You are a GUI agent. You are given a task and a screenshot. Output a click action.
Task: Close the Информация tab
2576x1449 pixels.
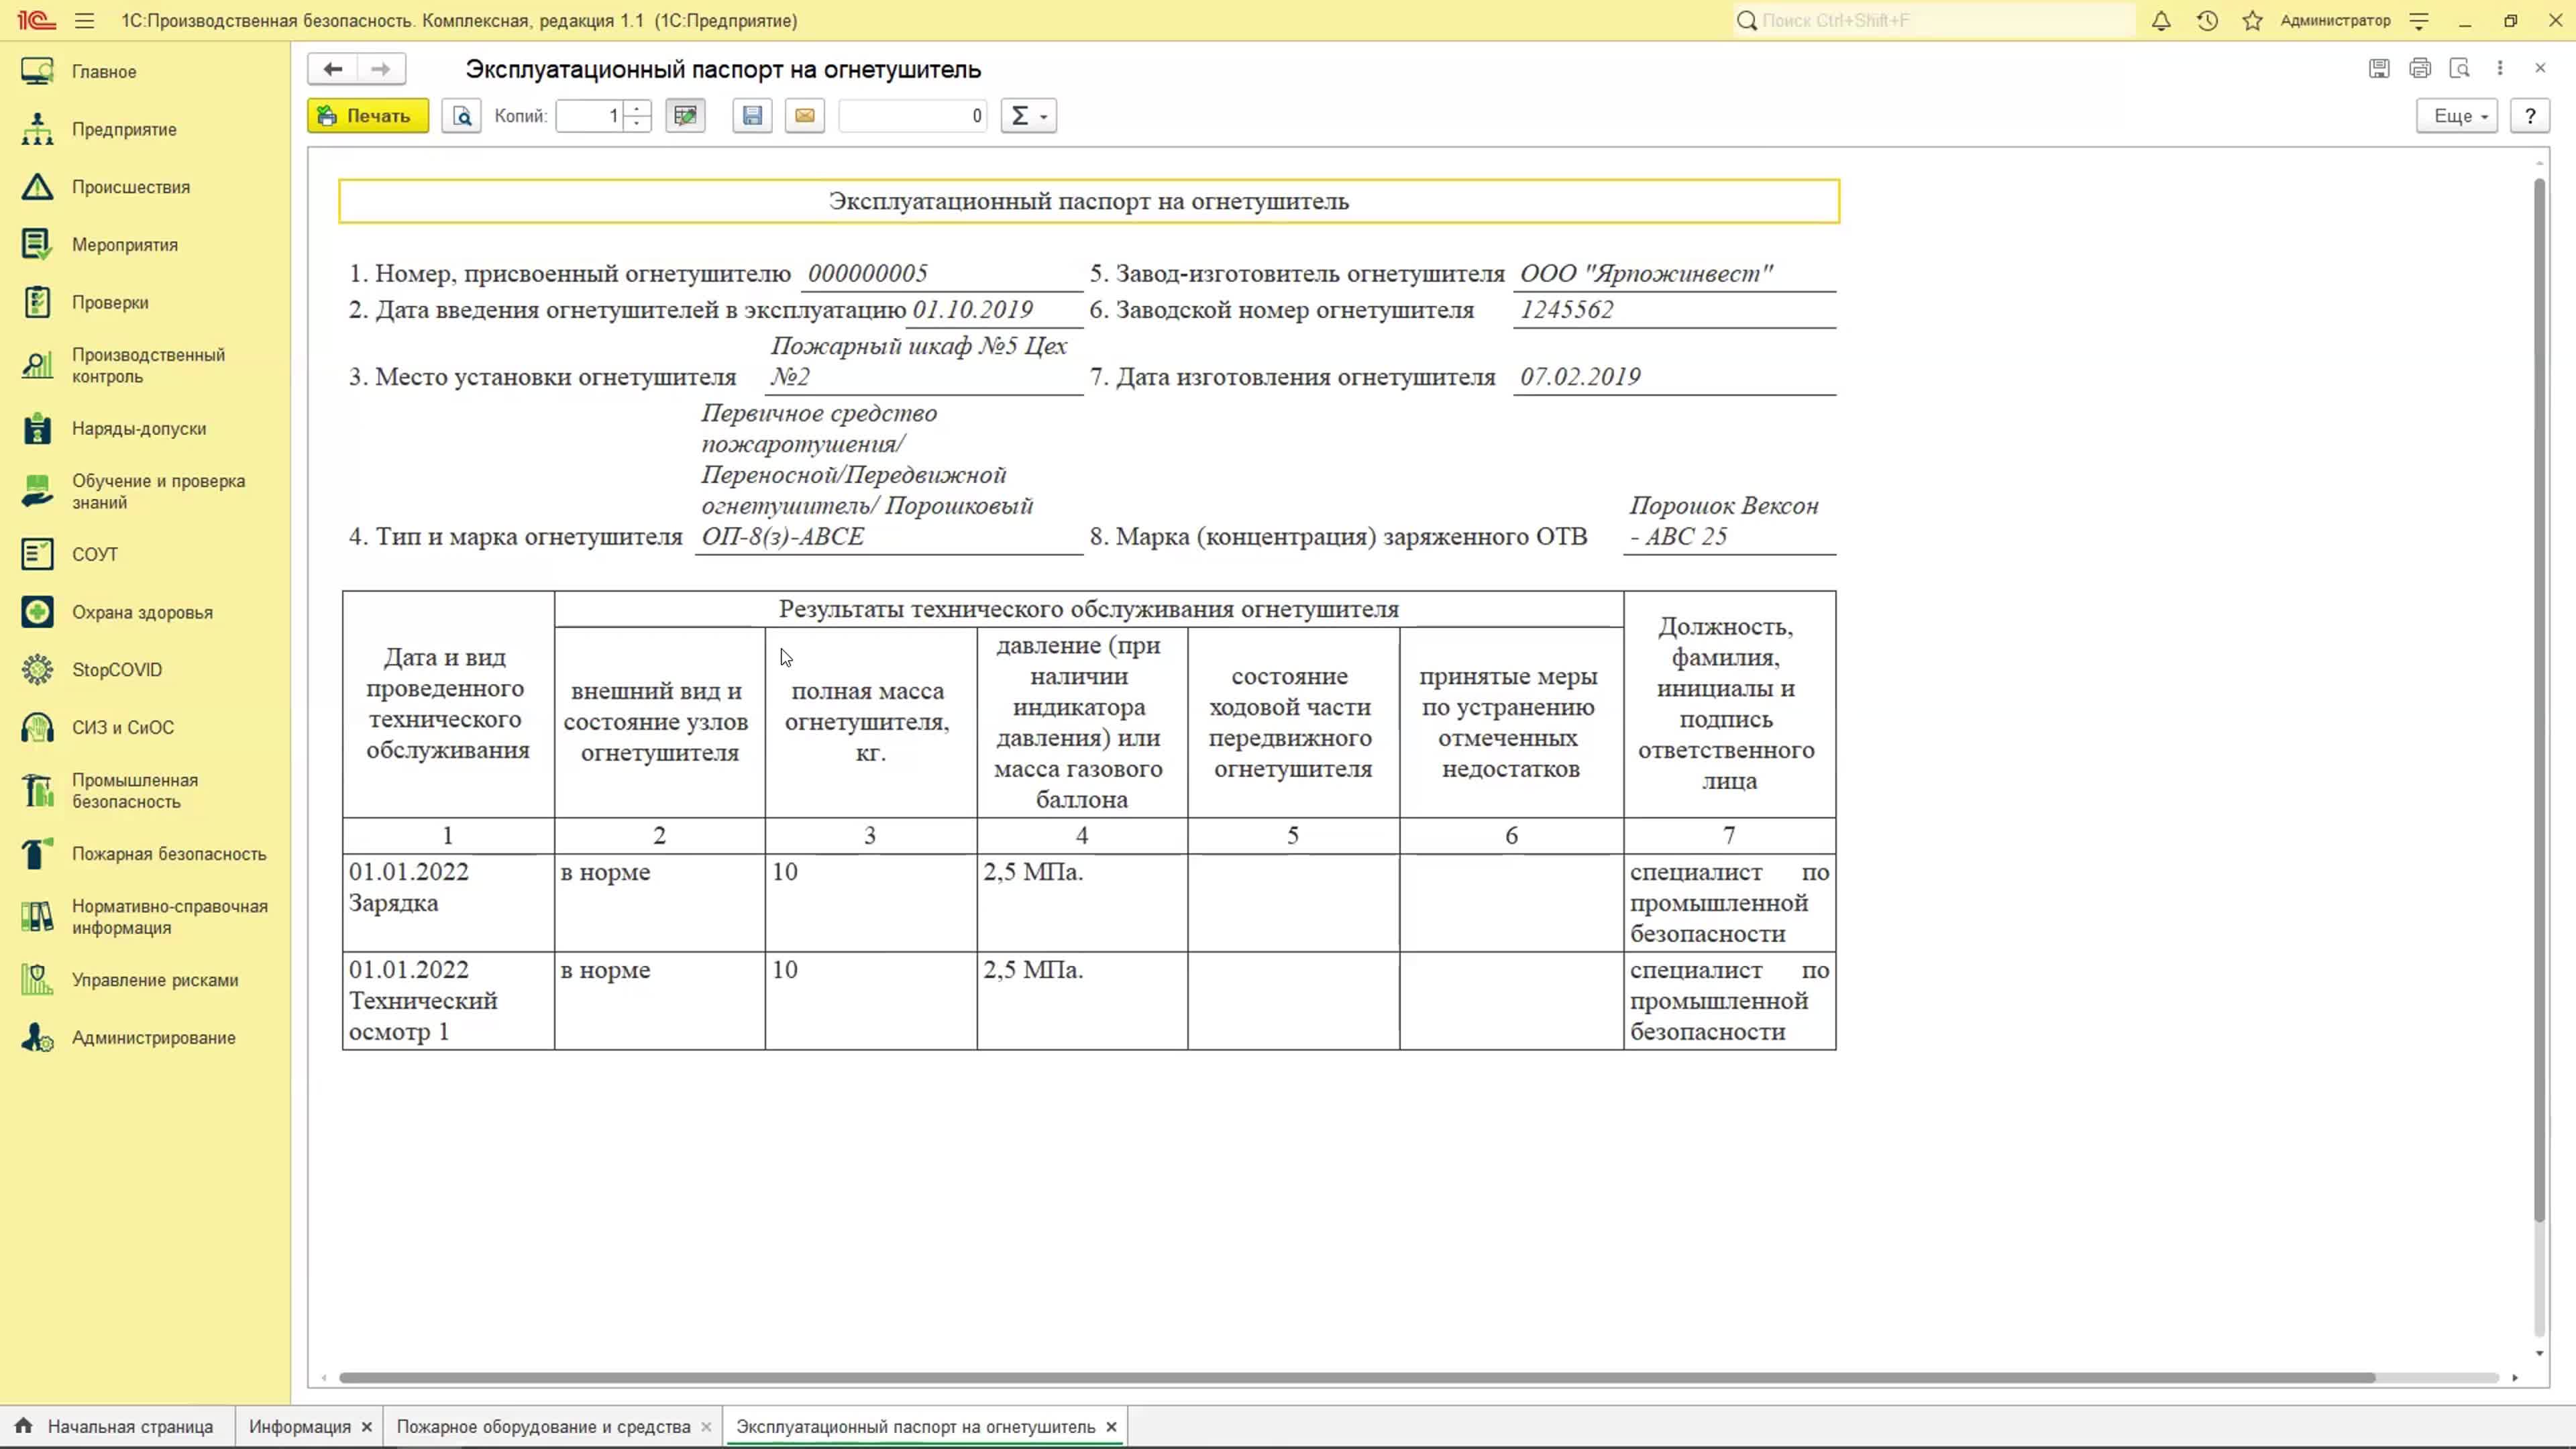(x=367, y=1427)
